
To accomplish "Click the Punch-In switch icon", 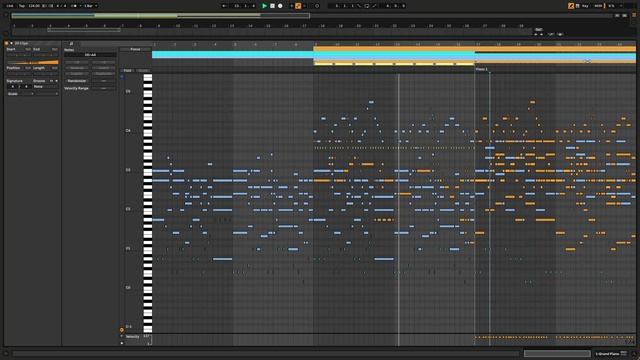I will tap(359, 6).
